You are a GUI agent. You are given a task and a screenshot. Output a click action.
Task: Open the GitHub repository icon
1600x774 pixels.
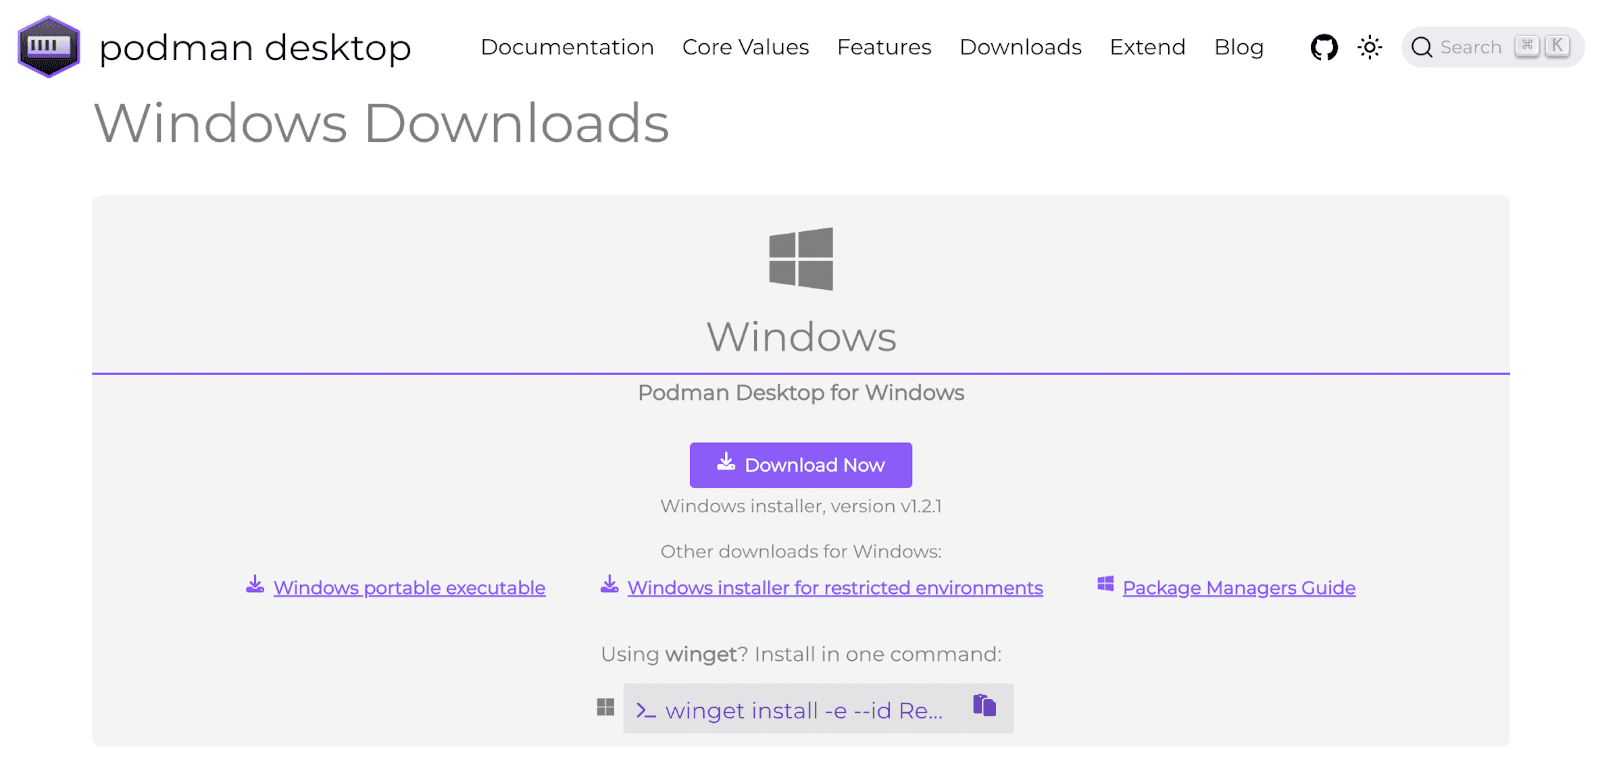(1324, 47)
